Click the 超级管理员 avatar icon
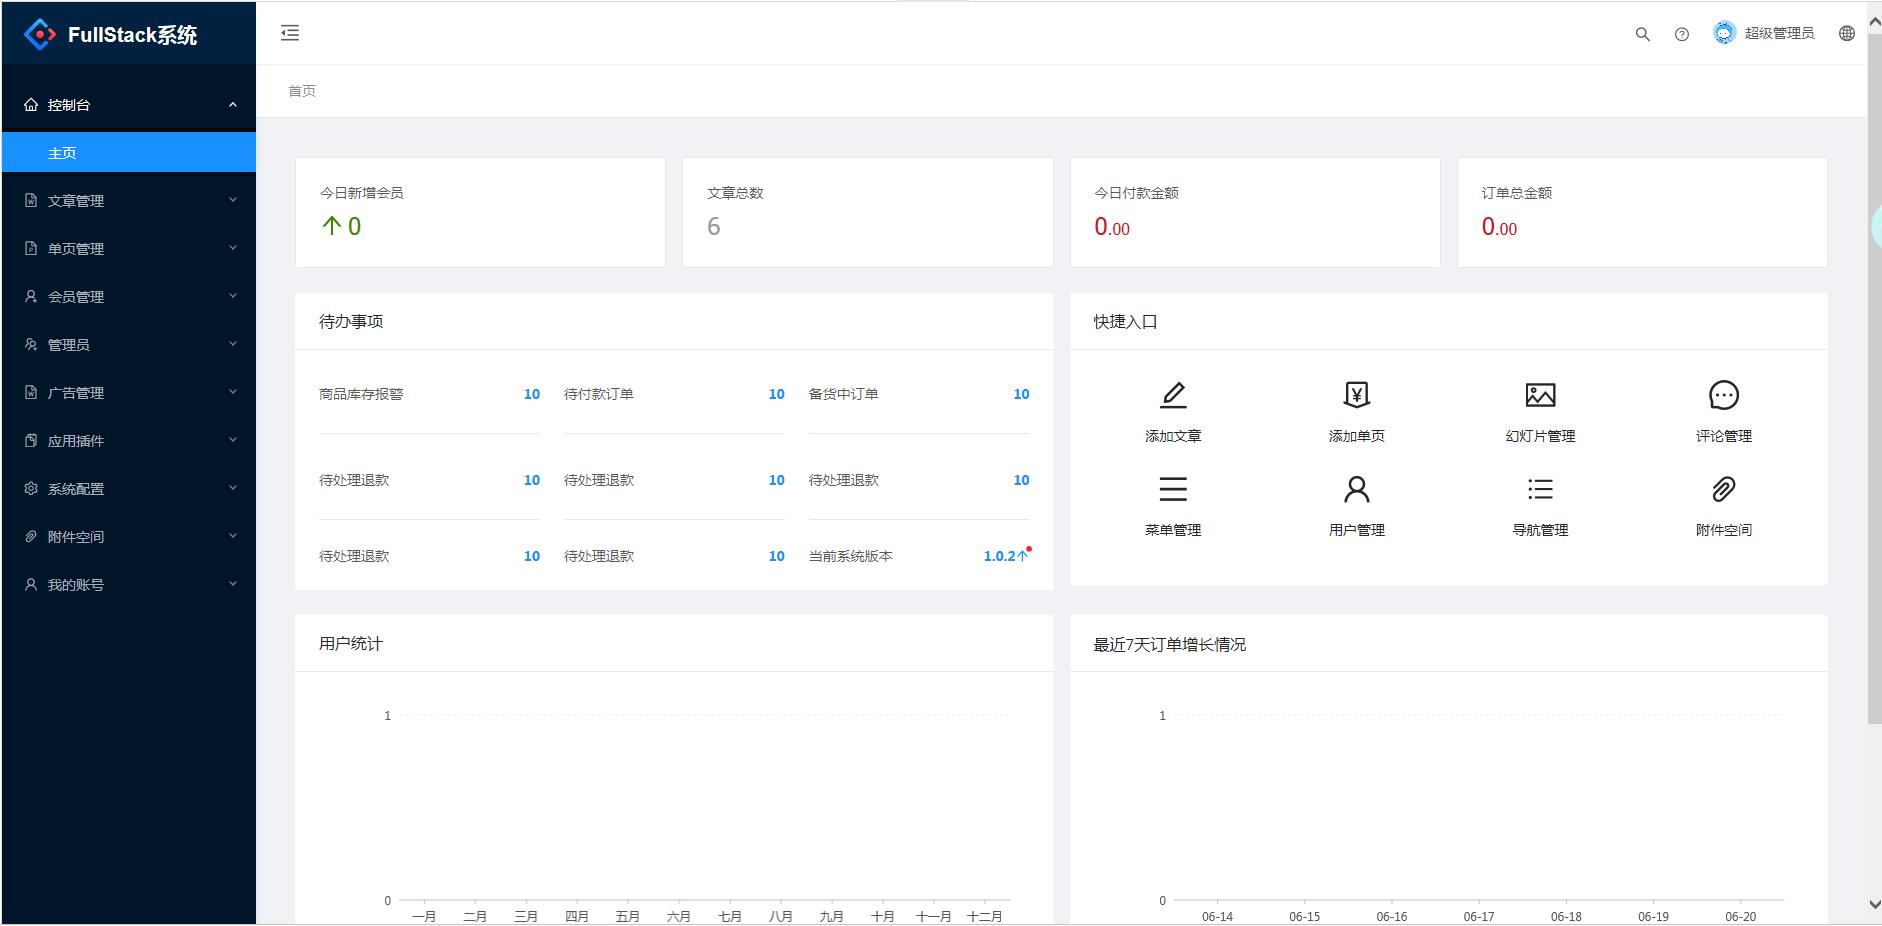 1724,33
